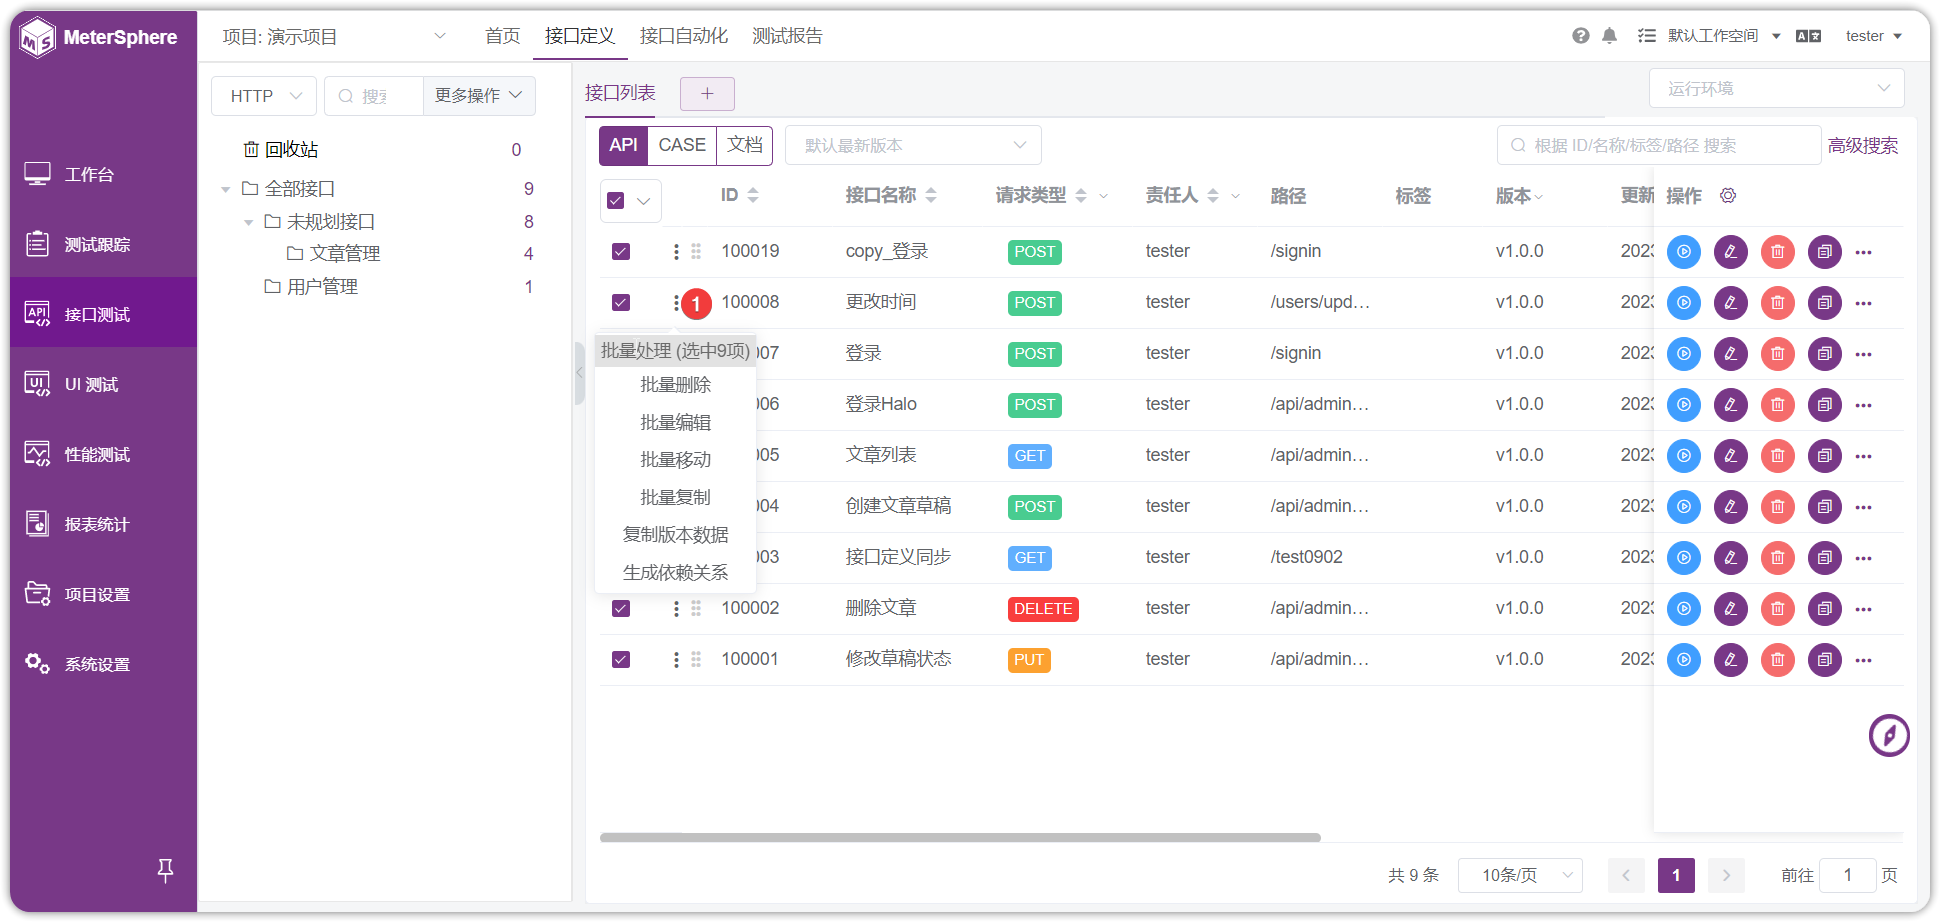
Task: Open 高级搜索 advanced search
Action: pos(1863,146)
